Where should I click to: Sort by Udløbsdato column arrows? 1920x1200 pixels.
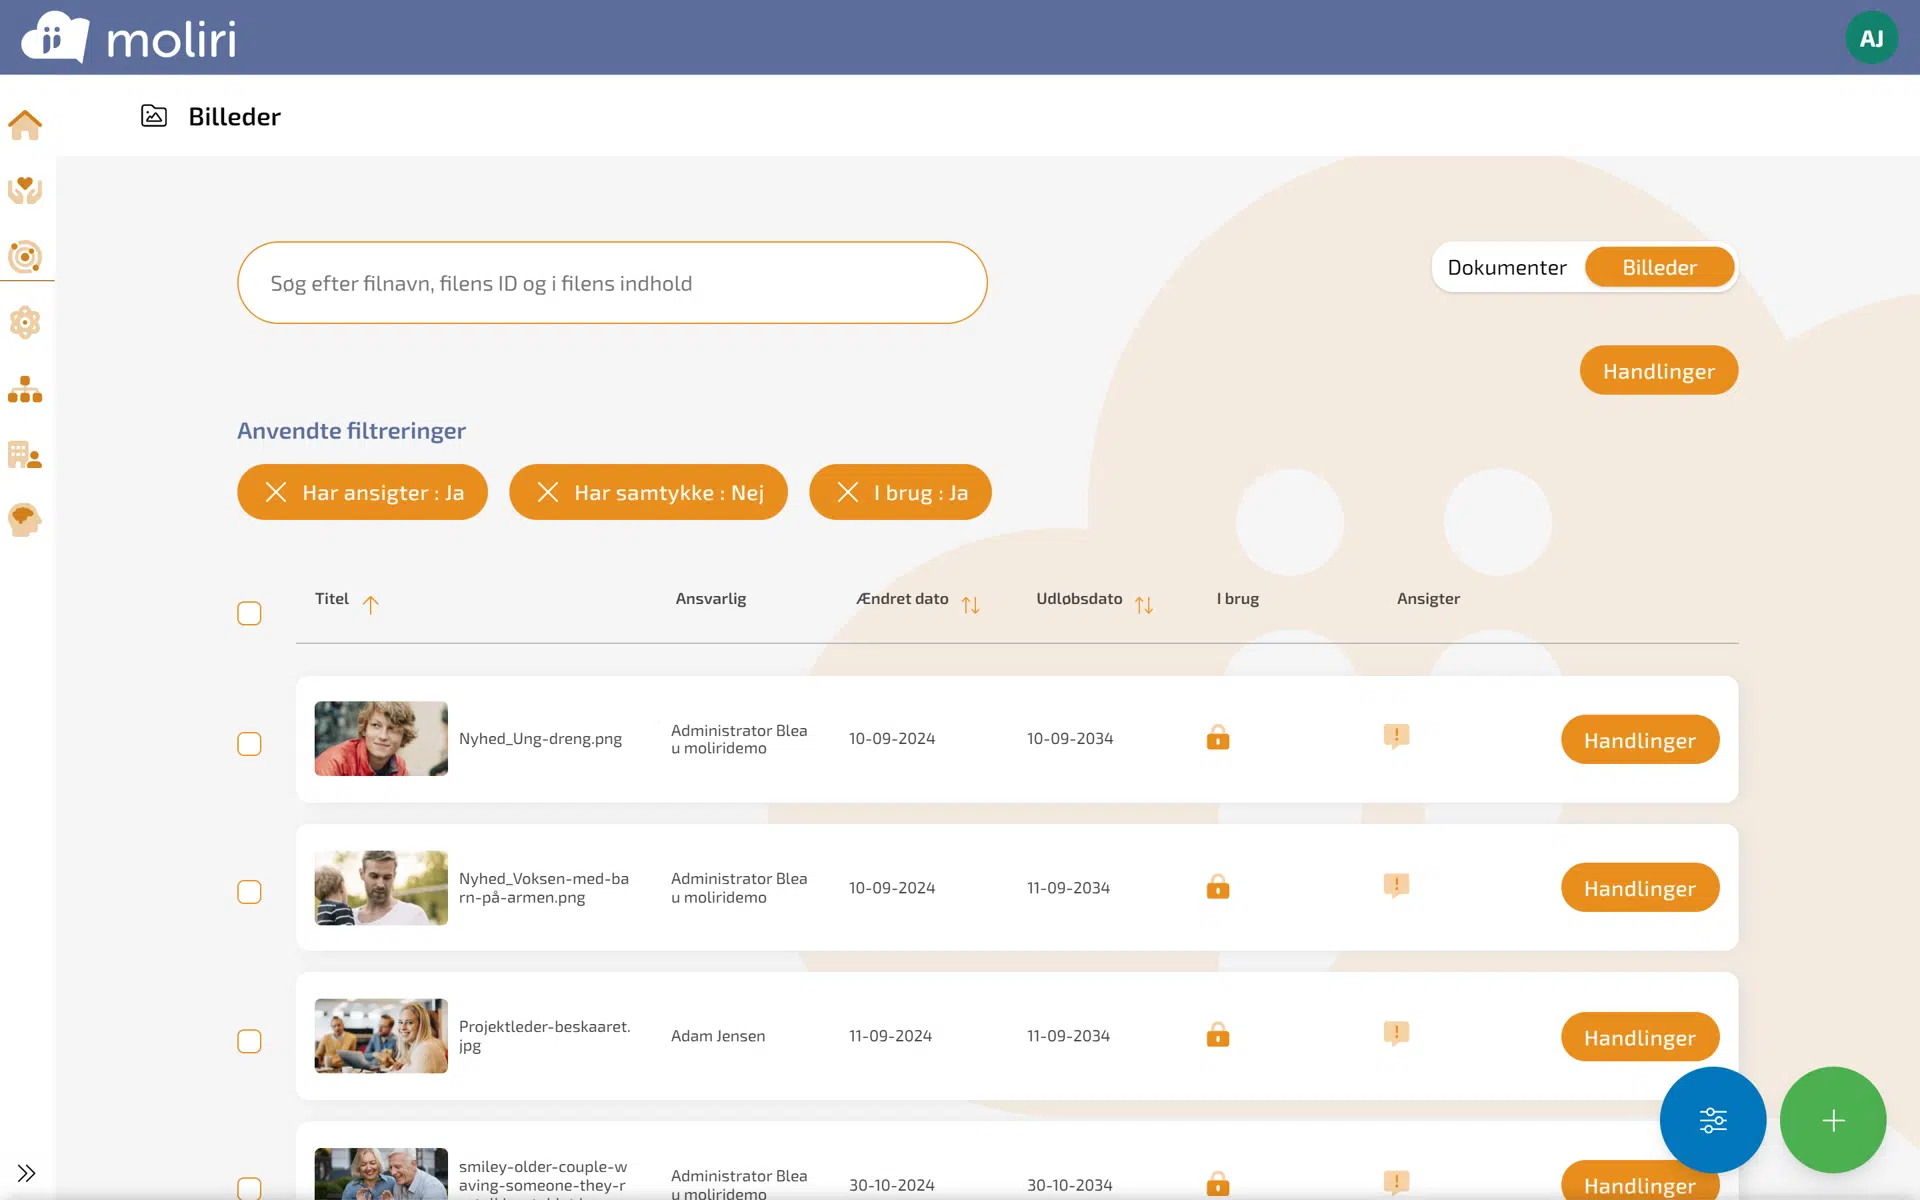pyautogui.click(x=1144, y=605)
